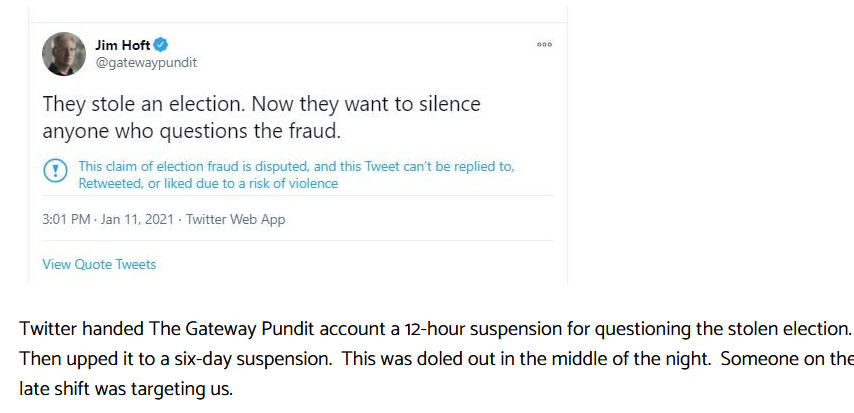Screen dimensions: 854x413
Task: Click the "They stole an election" tweet line
Action: click(x=261, y=104)
